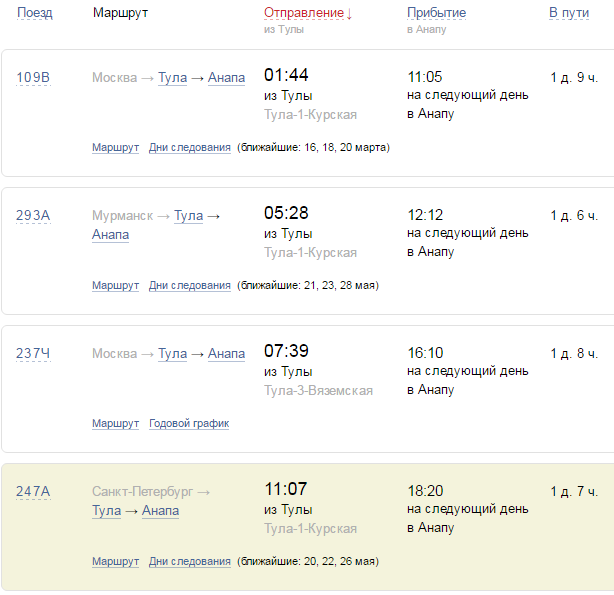Sort by Поезд column header
The width and height of the screenshot is (614, 595).
tap(35, 13)
